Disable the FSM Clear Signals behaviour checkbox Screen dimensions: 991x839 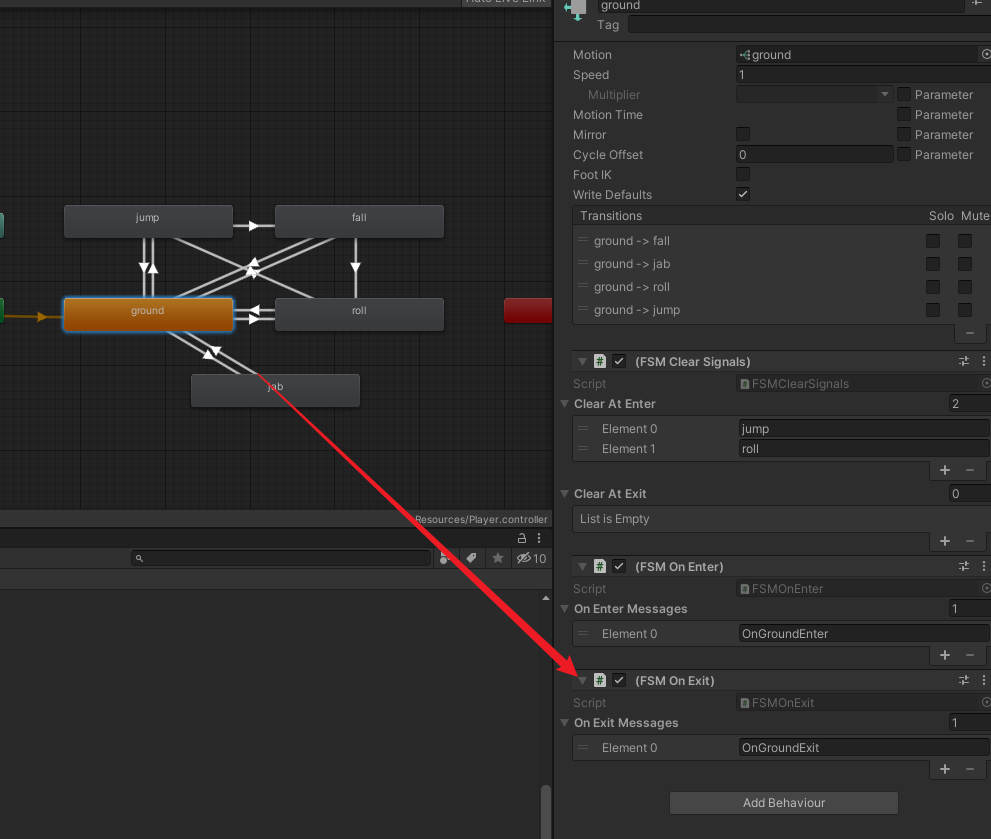pos(619,361)
